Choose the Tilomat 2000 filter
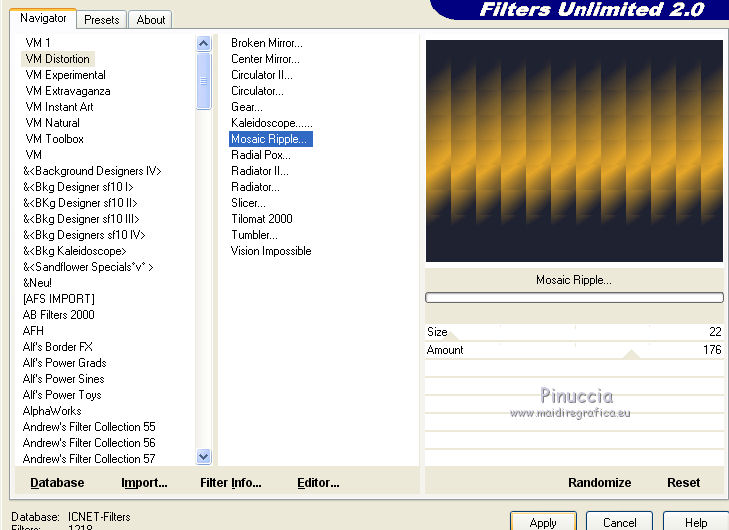Image resolution: width=729 pixels, height=530 pixels. 262,219
